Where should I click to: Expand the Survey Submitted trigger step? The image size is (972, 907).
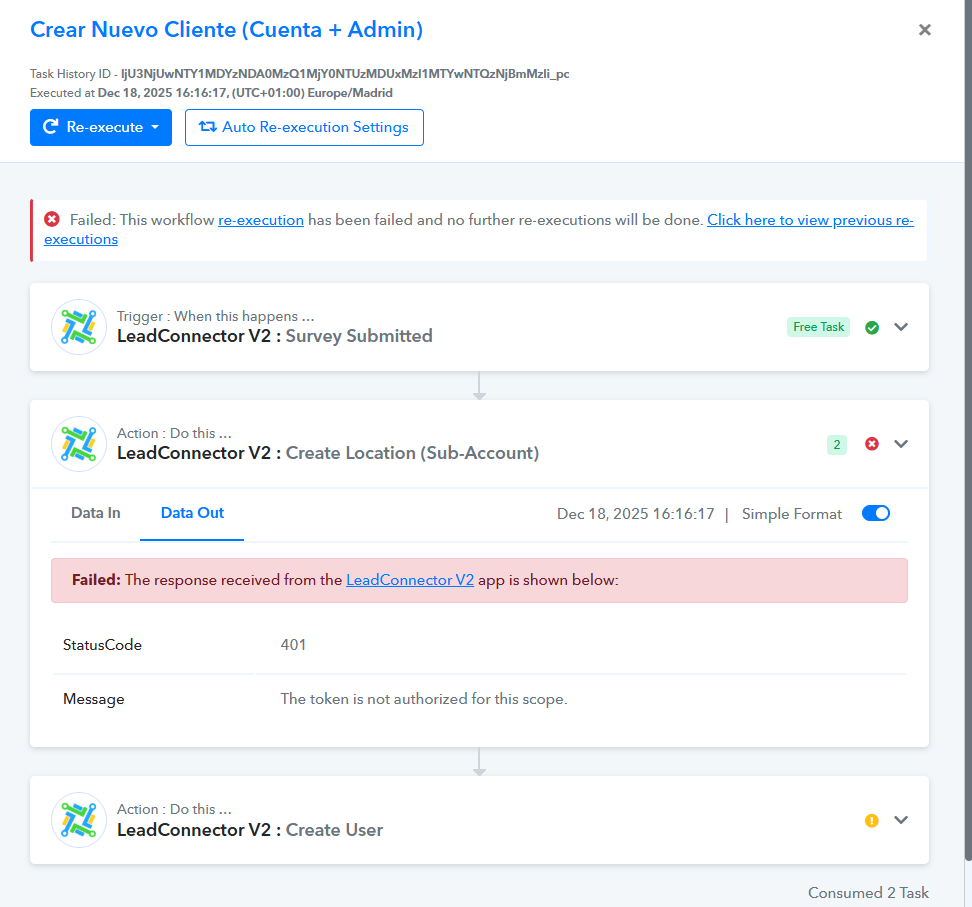click(x=901, y=327)
